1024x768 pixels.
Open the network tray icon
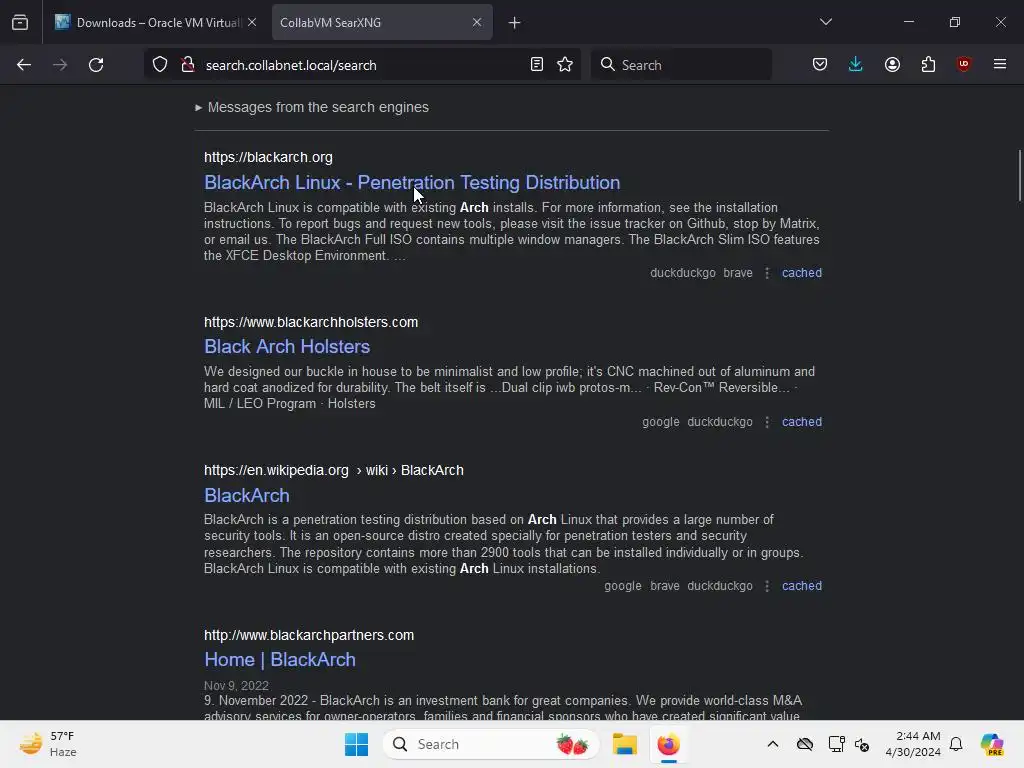pyautogui.click(x=836, y=744)
